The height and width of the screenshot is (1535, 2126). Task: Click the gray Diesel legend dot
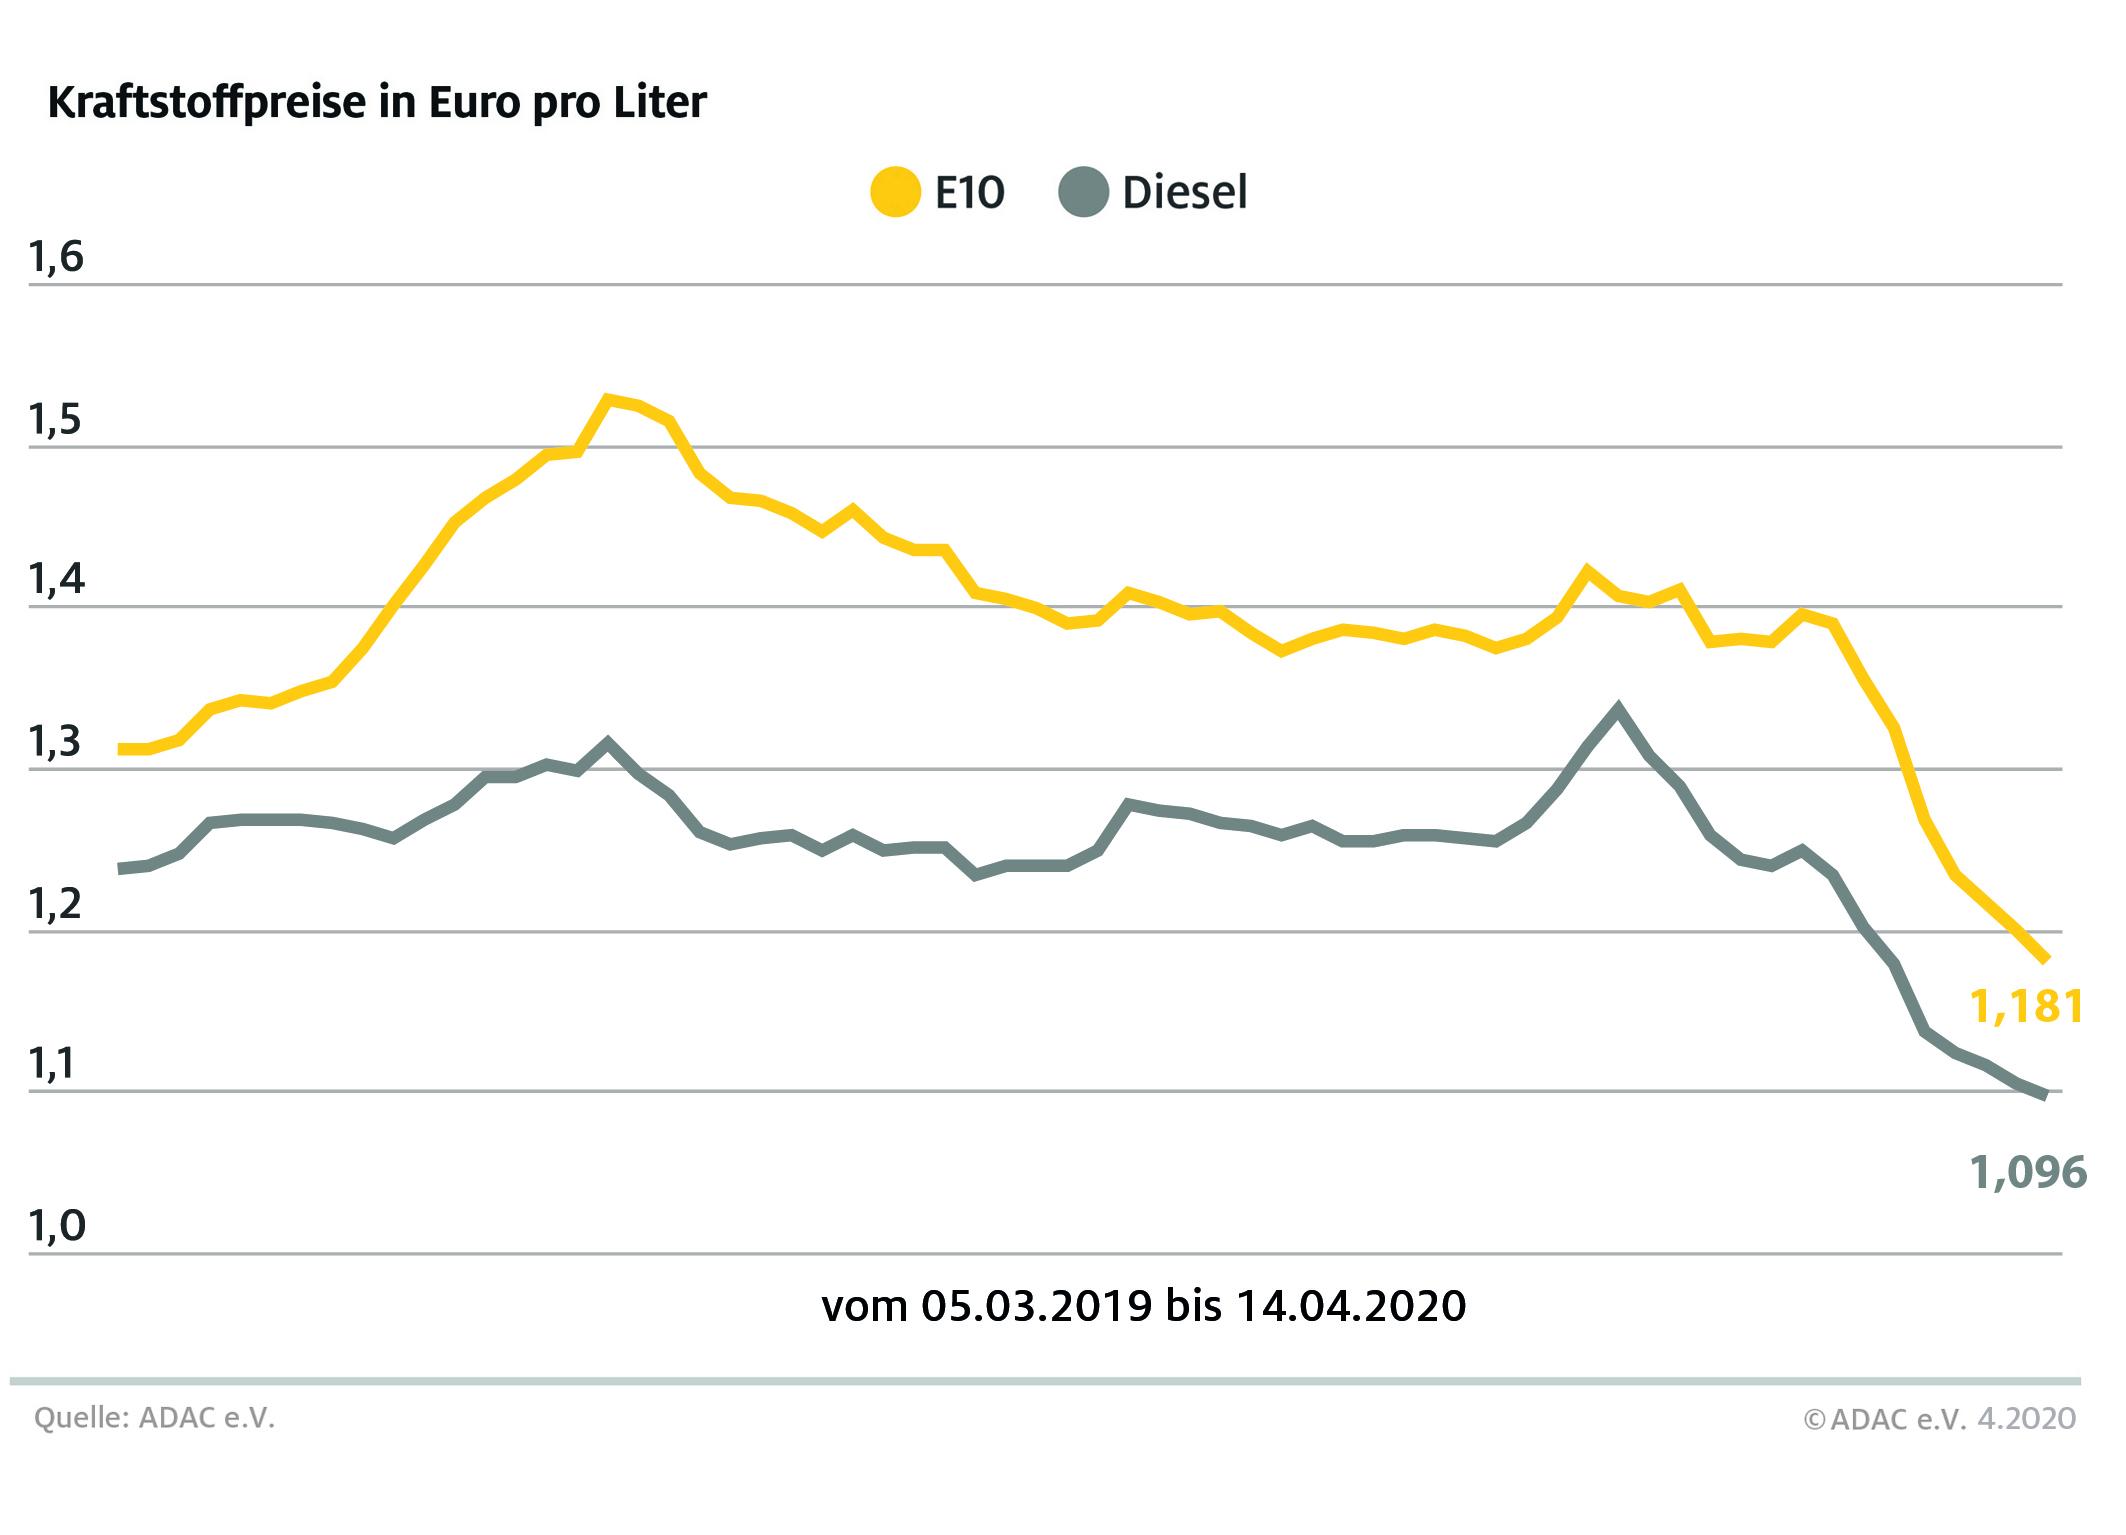click(x=1083, y=191)
